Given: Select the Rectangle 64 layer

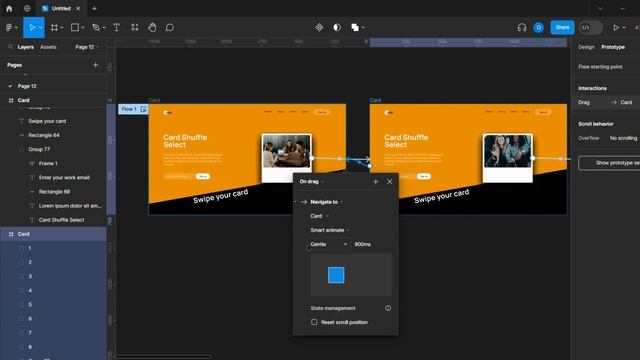Looking at the screenshot, I should 53,135.
